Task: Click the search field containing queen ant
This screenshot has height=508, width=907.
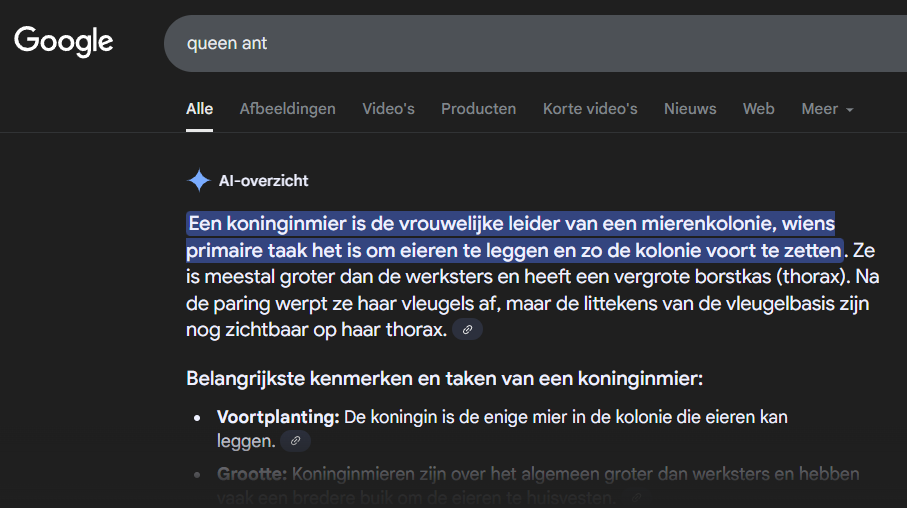Action: 500,44
